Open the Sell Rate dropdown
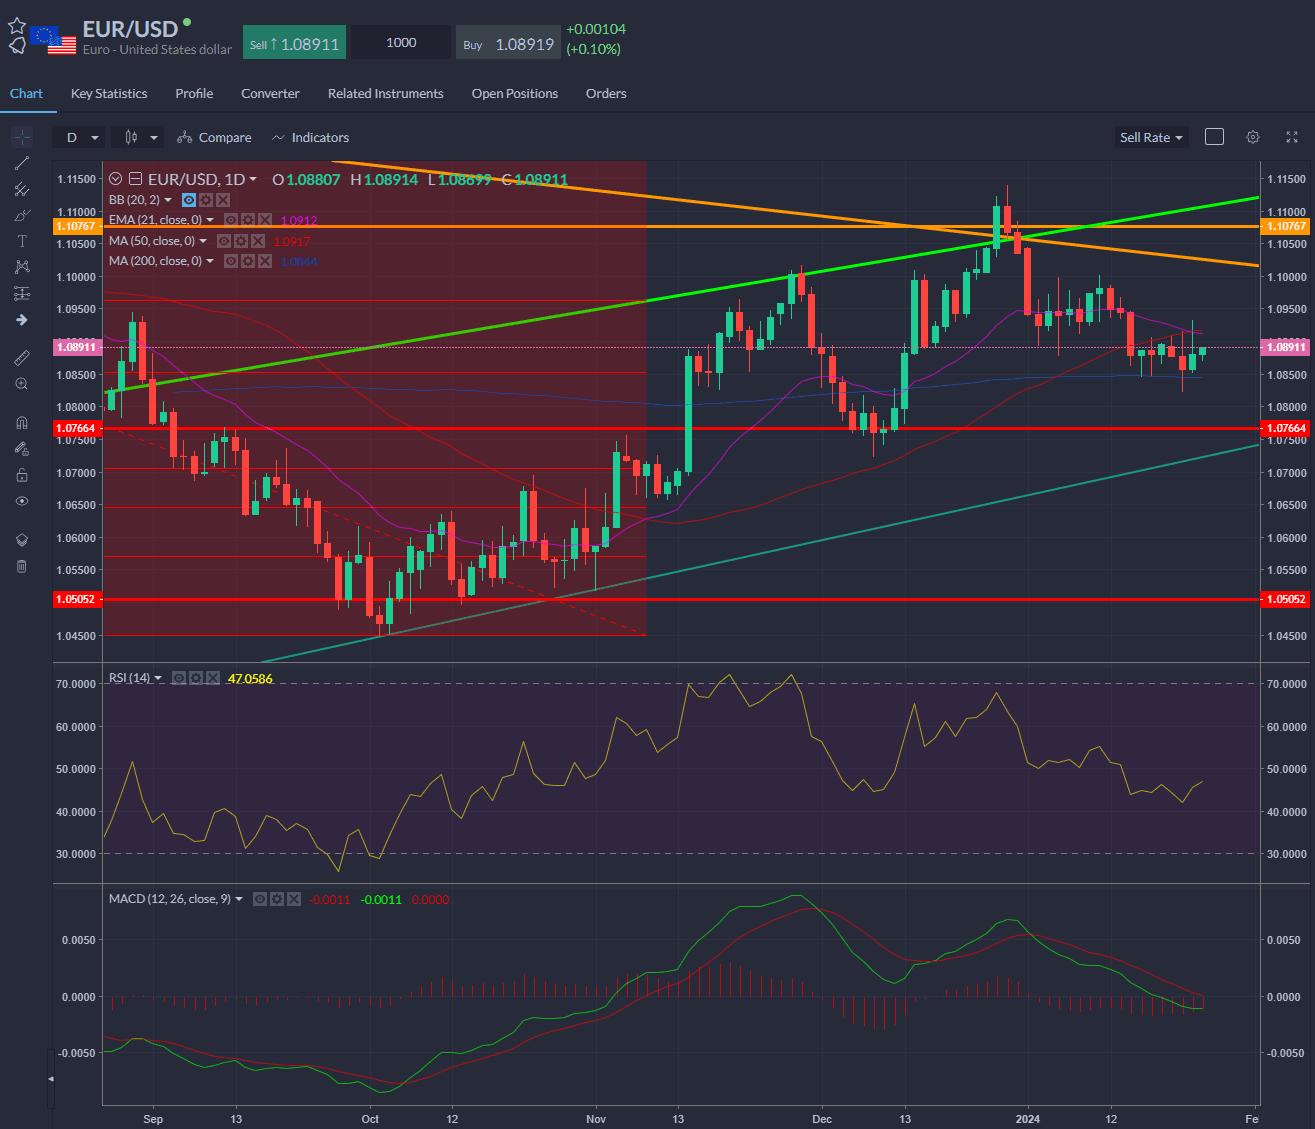This screenshot has height=1129, width=1315. coord(1151,137)
